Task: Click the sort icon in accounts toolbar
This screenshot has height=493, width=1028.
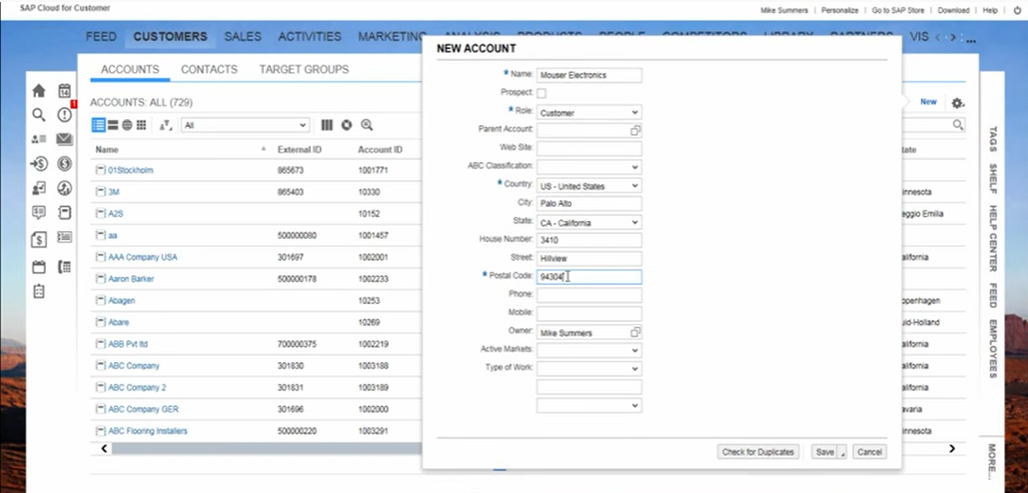Action: pyautogui.click(x=166, y=125)
